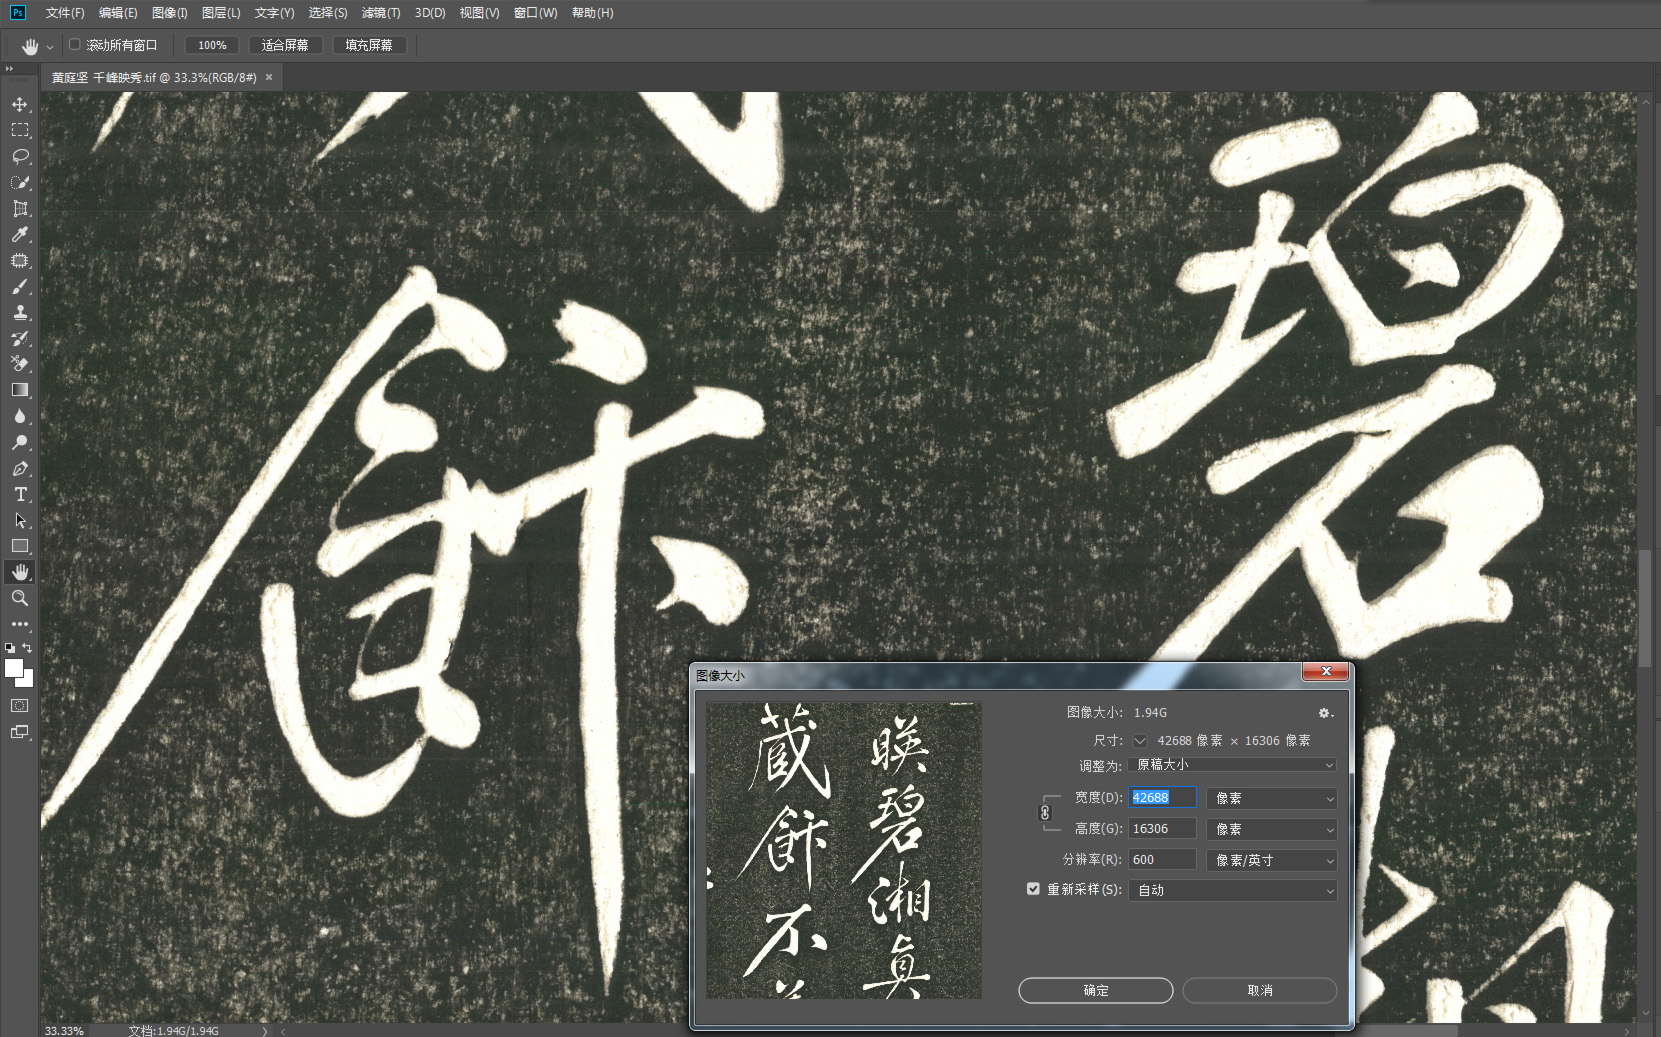Select the Eraser tool
Image resolution: width=1661 pixels, height=1037 pixels.
click(x=20, y=364)
